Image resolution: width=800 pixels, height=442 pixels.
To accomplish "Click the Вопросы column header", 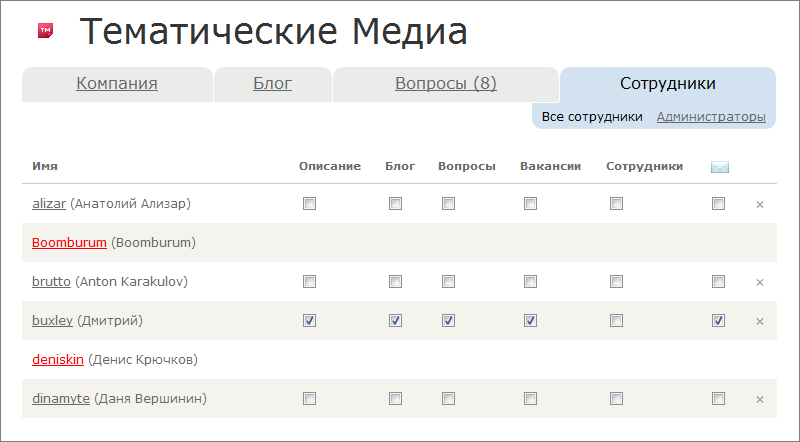I will [467, 166].
